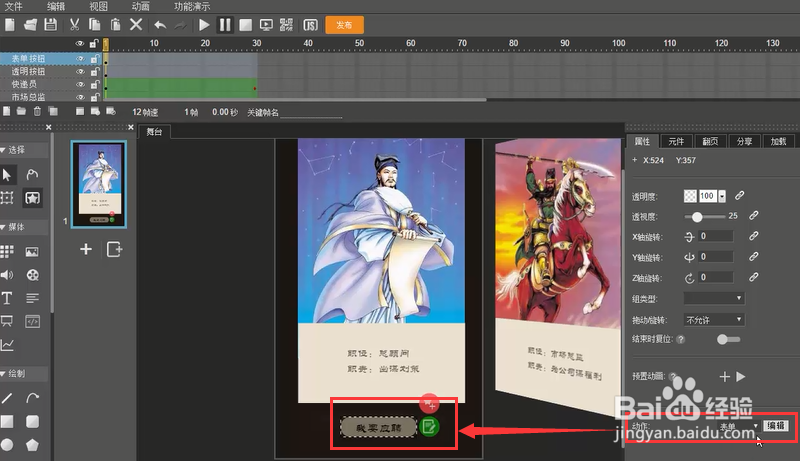Hide the 市场总监 layer
This screenshot has width=800, height=461.
click(x=80, y=96)
